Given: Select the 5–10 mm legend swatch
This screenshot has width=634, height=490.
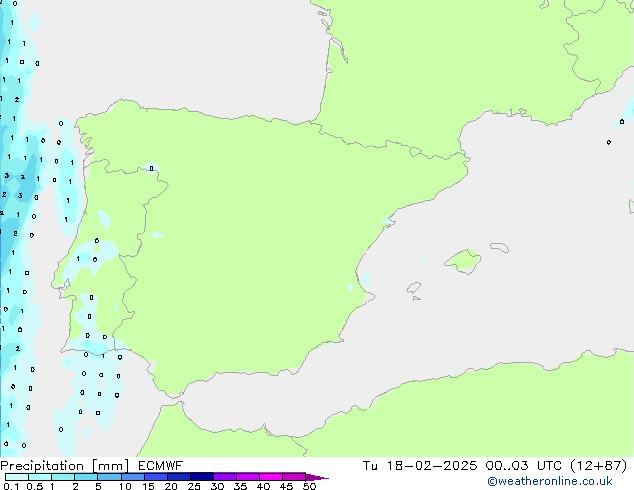Looking at the screenshot, I should 109,477.
